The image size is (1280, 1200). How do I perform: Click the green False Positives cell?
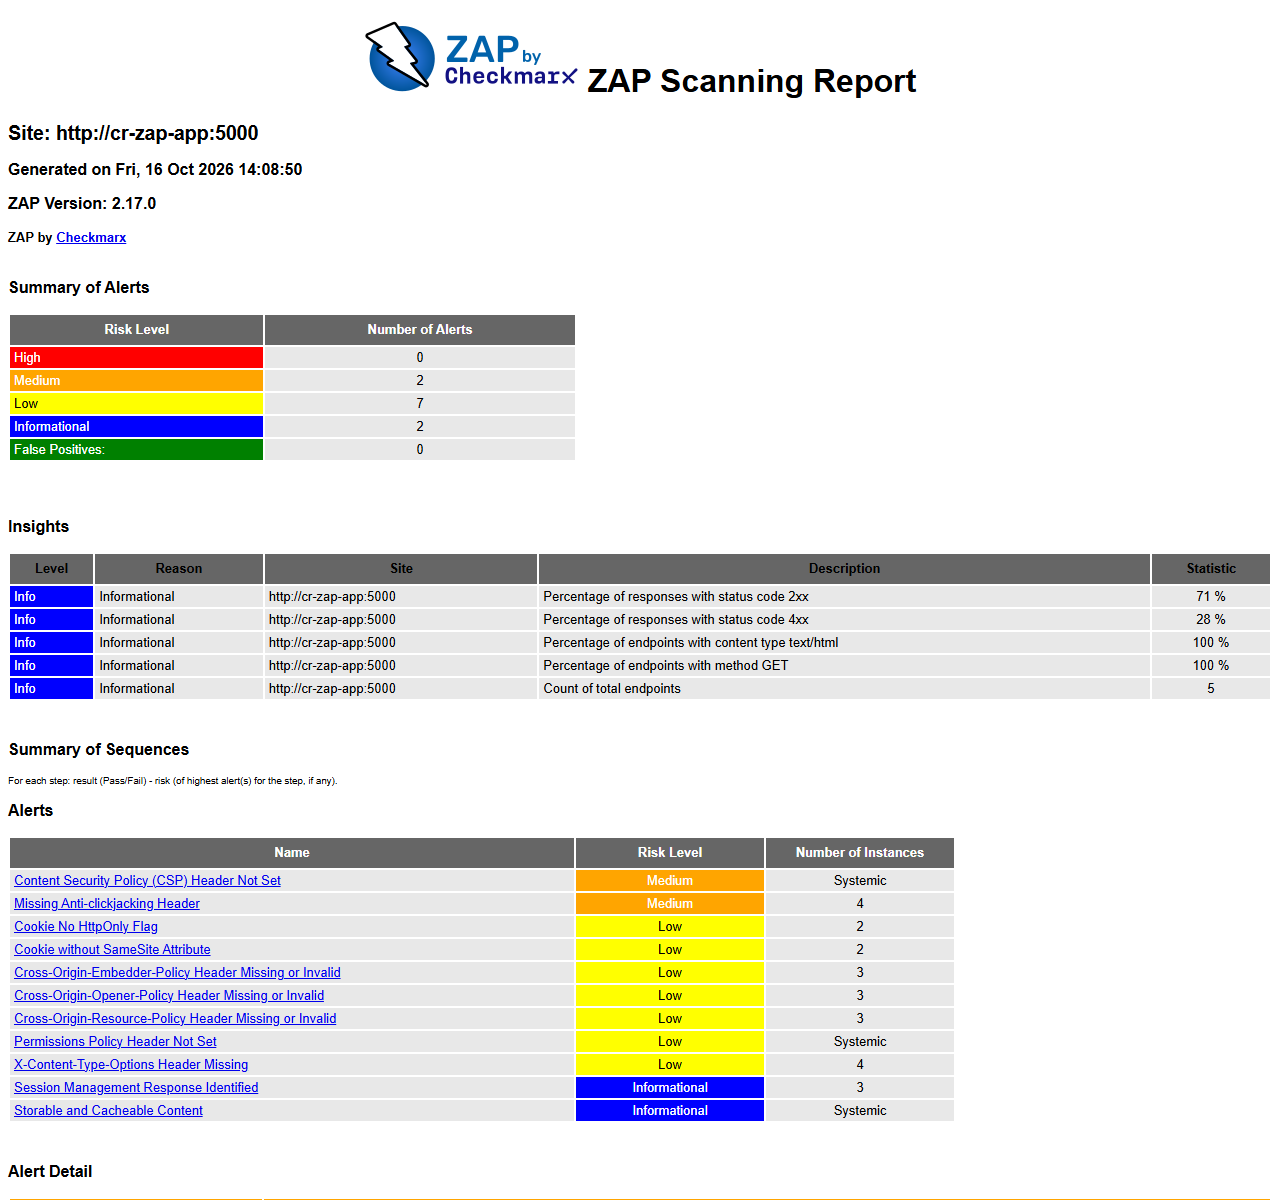click(137, 449)
